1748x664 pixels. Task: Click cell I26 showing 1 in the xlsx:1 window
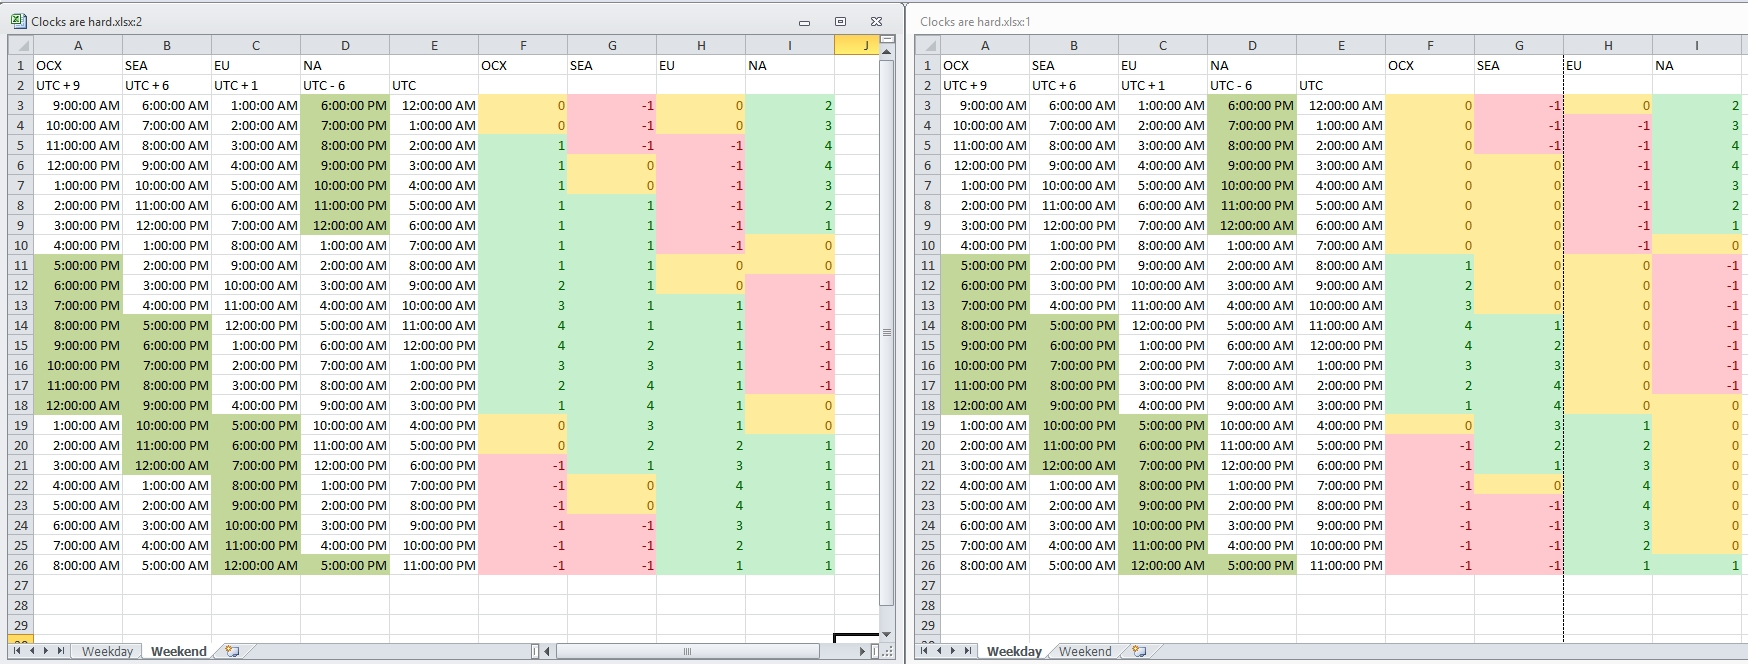(1697, 565)
